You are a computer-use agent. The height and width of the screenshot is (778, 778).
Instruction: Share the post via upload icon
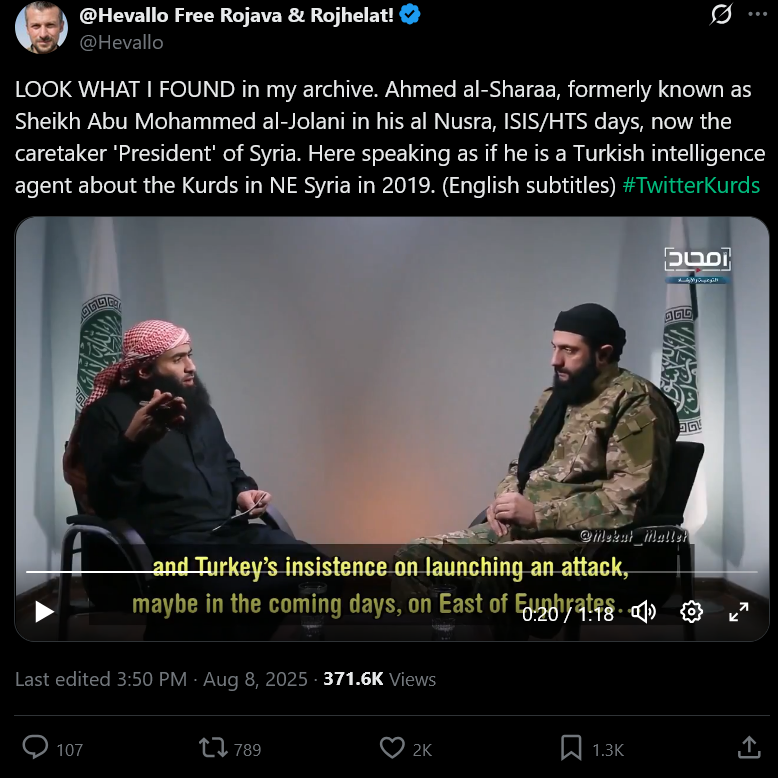pyautogui.click(x=749, y=747)
